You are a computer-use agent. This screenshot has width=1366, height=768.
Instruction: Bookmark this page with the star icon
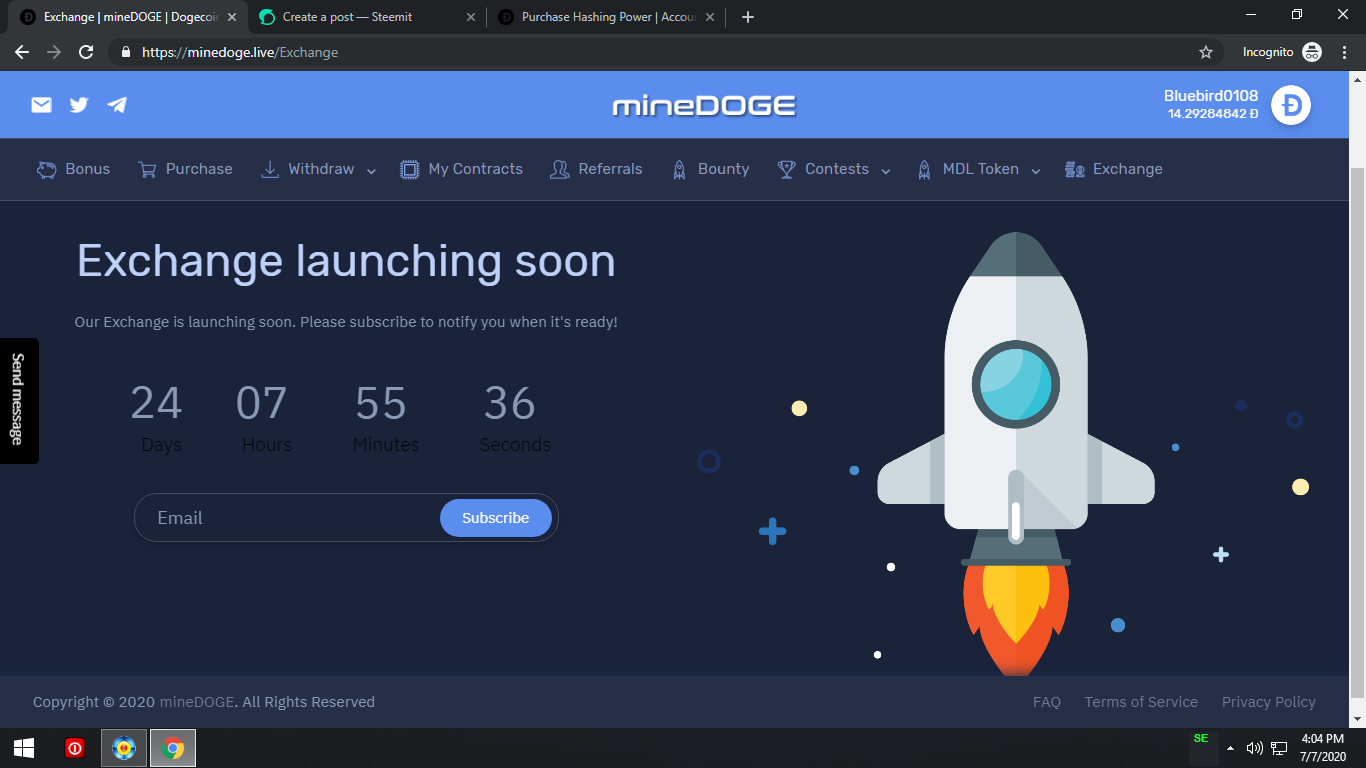pyautogui.click(x=1206, y=52)
